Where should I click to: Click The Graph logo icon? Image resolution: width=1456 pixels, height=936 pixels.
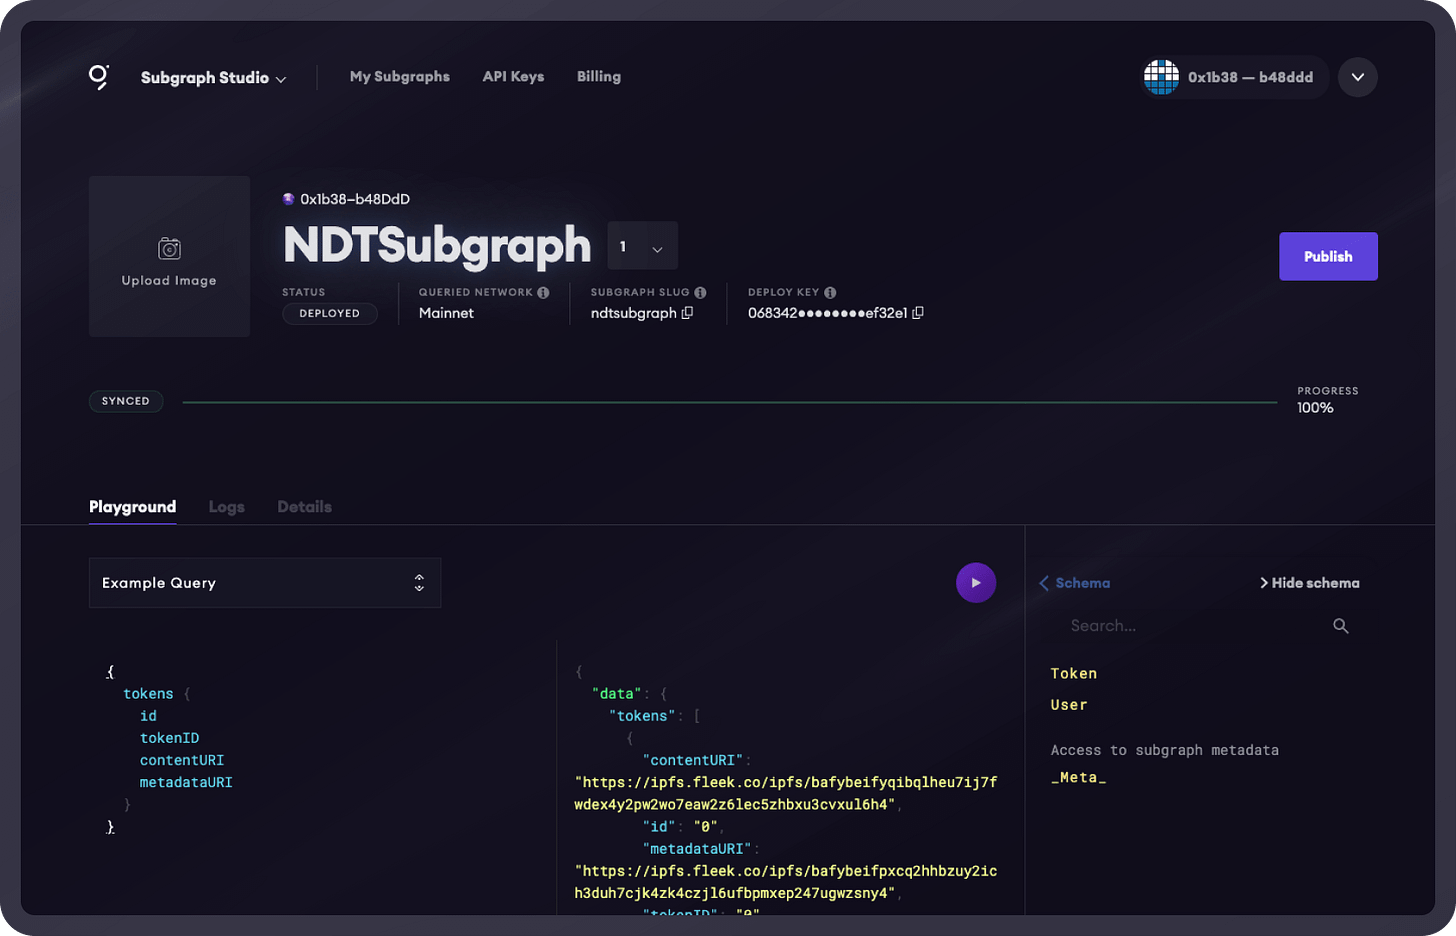98,77
